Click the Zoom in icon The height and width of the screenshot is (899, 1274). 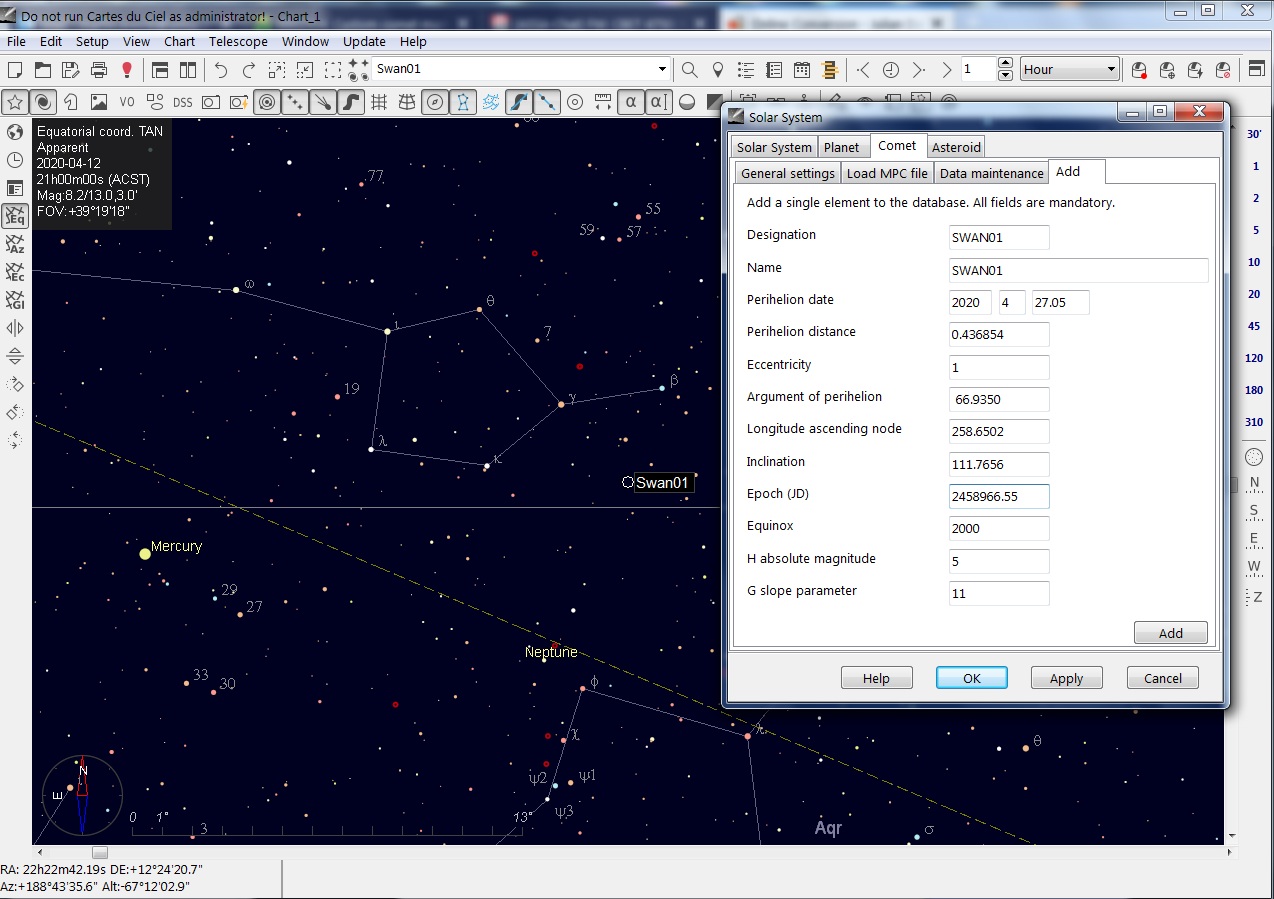[x=277, y=70]
